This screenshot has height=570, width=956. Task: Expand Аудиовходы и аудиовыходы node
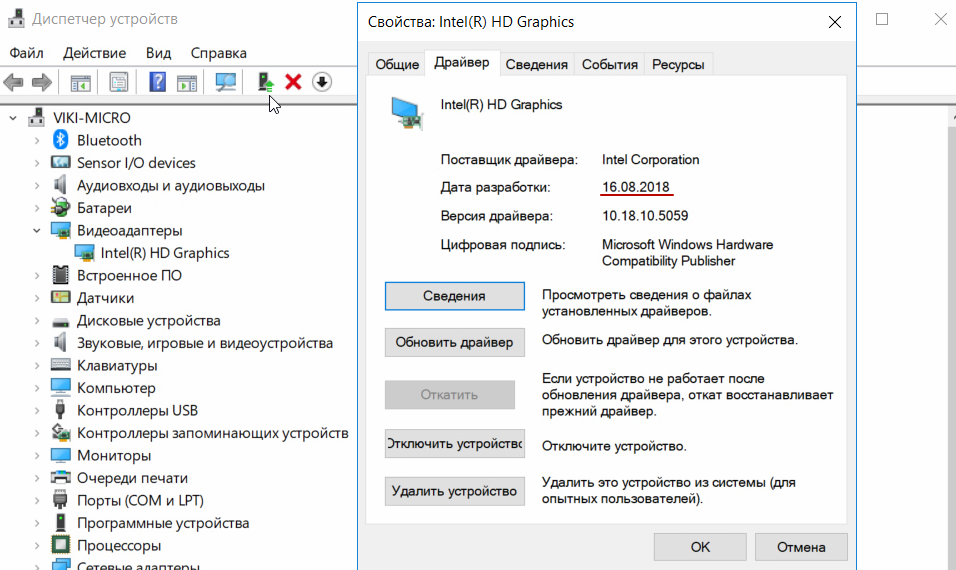(37, 186)
